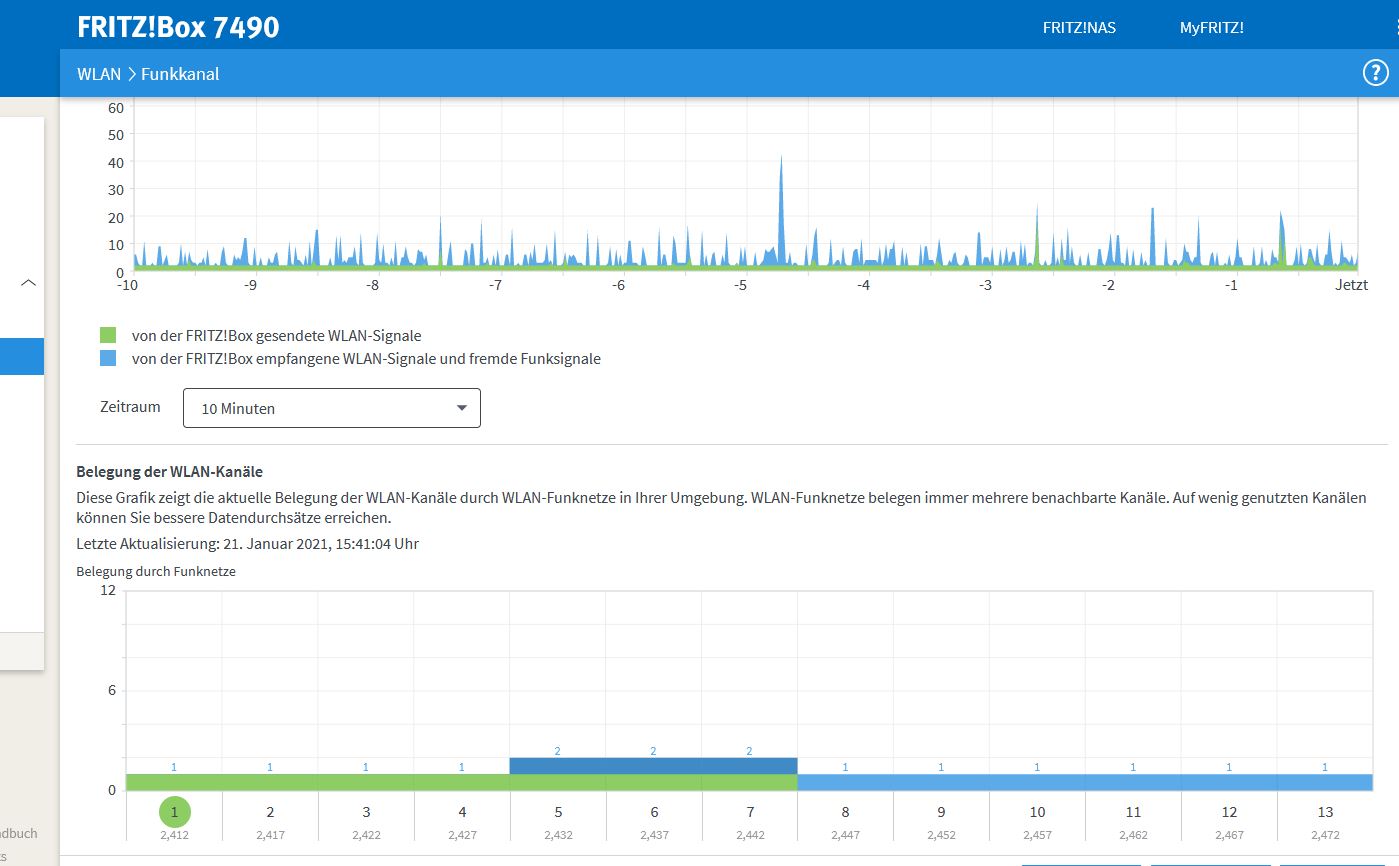Select channel 7 in the channel chart

(750, 812)
